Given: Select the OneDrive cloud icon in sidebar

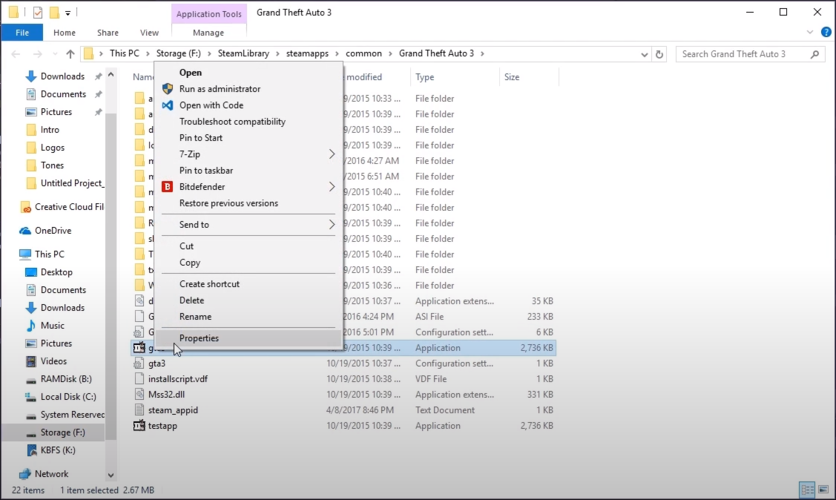Looking at the screenshot, I should click(26, 231).
